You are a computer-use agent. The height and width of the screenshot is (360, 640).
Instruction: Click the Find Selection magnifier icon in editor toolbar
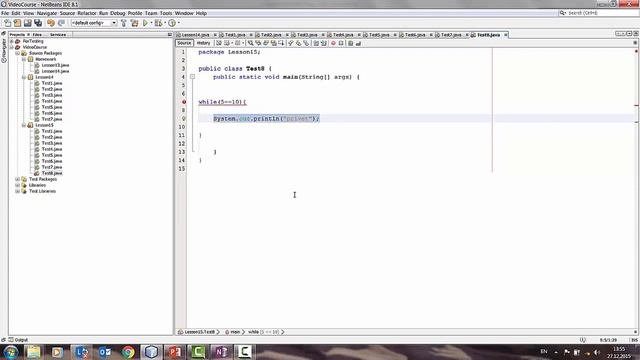click(251, 43)
